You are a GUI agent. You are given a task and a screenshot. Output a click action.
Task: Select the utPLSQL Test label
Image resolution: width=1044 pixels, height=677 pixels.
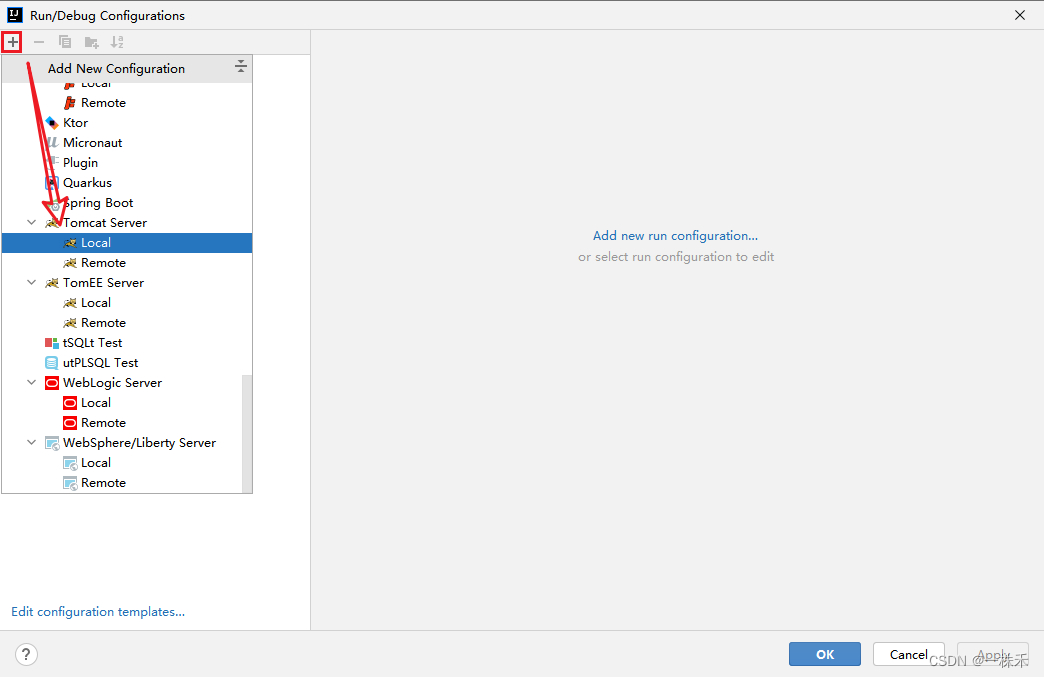[x=101, y=362]
